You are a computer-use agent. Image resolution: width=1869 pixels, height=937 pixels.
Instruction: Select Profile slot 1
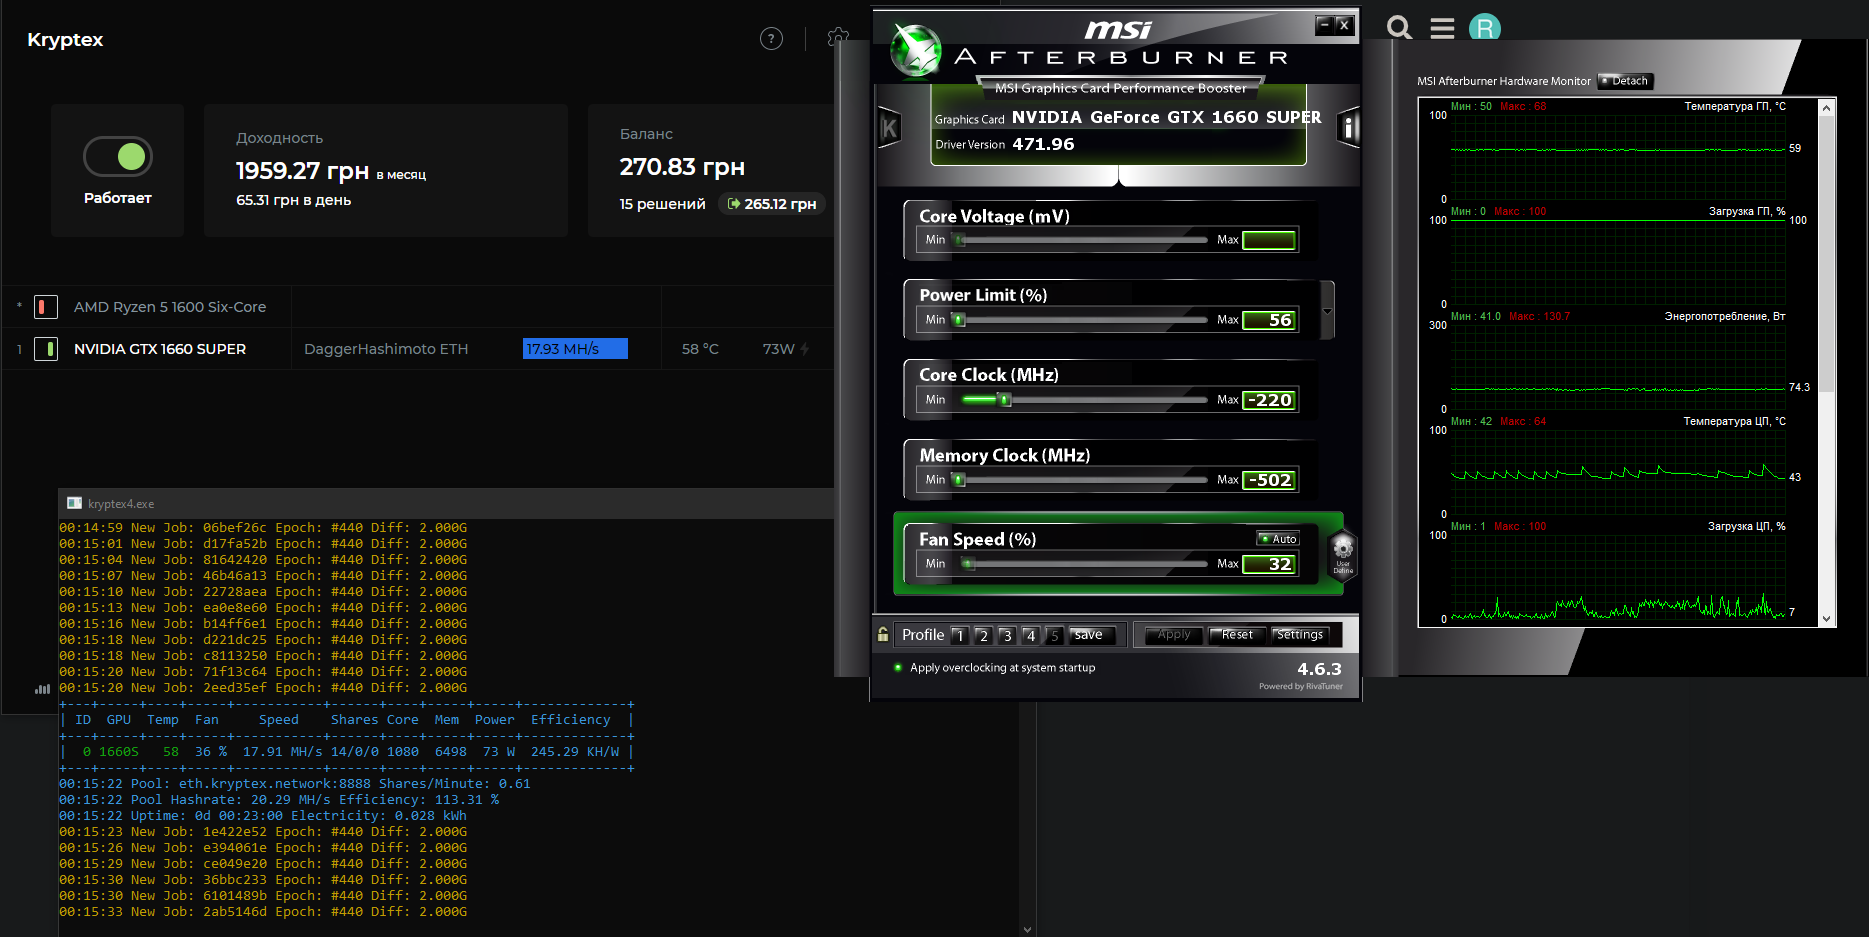coord(959,635)
